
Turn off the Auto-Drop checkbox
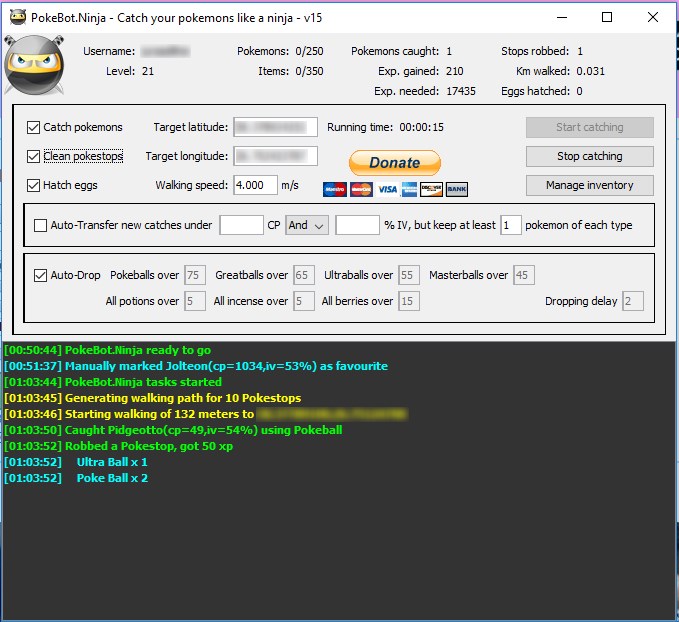pos(41,275)
